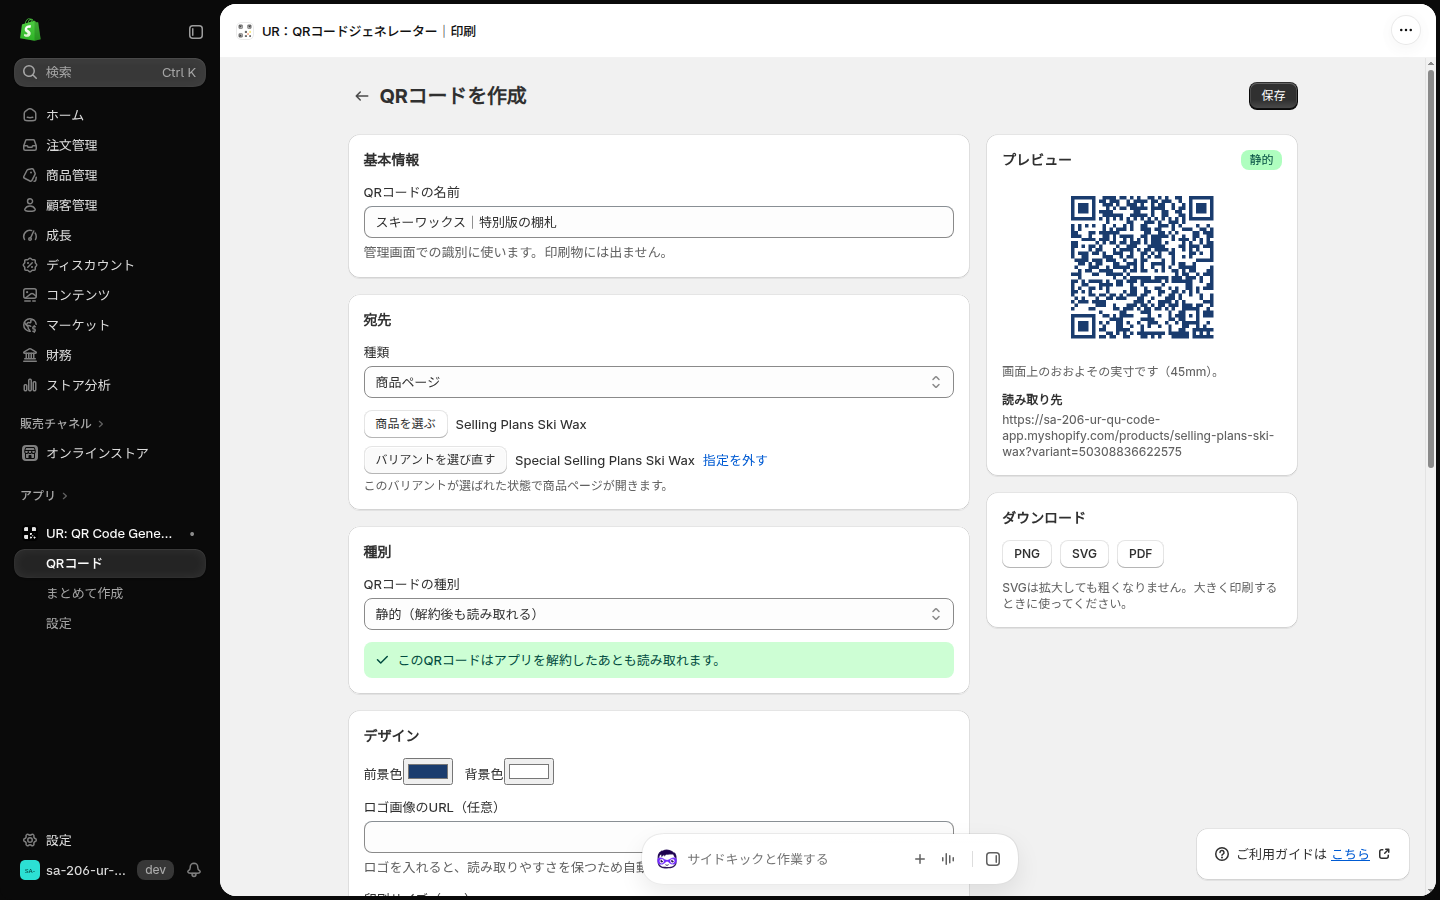Click the ご利用ガイド こちら link

pyautogui.click(x=1350, y=854)
